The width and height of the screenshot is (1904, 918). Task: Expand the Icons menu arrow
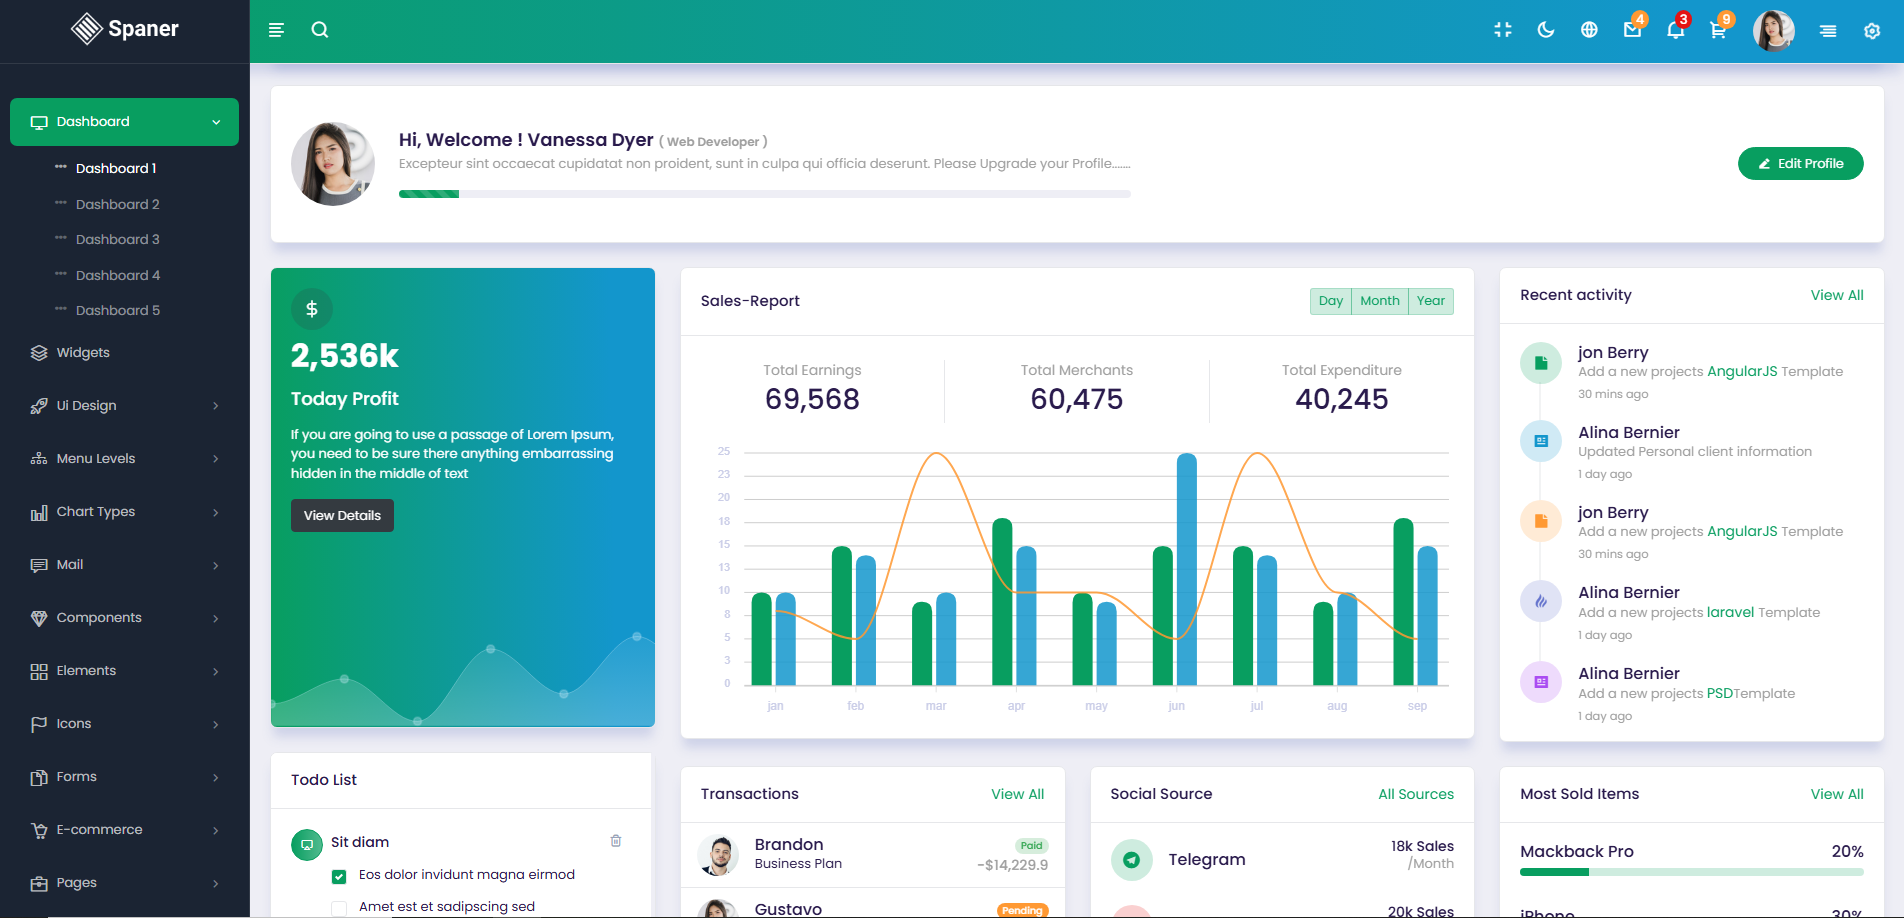pos(216,724)
